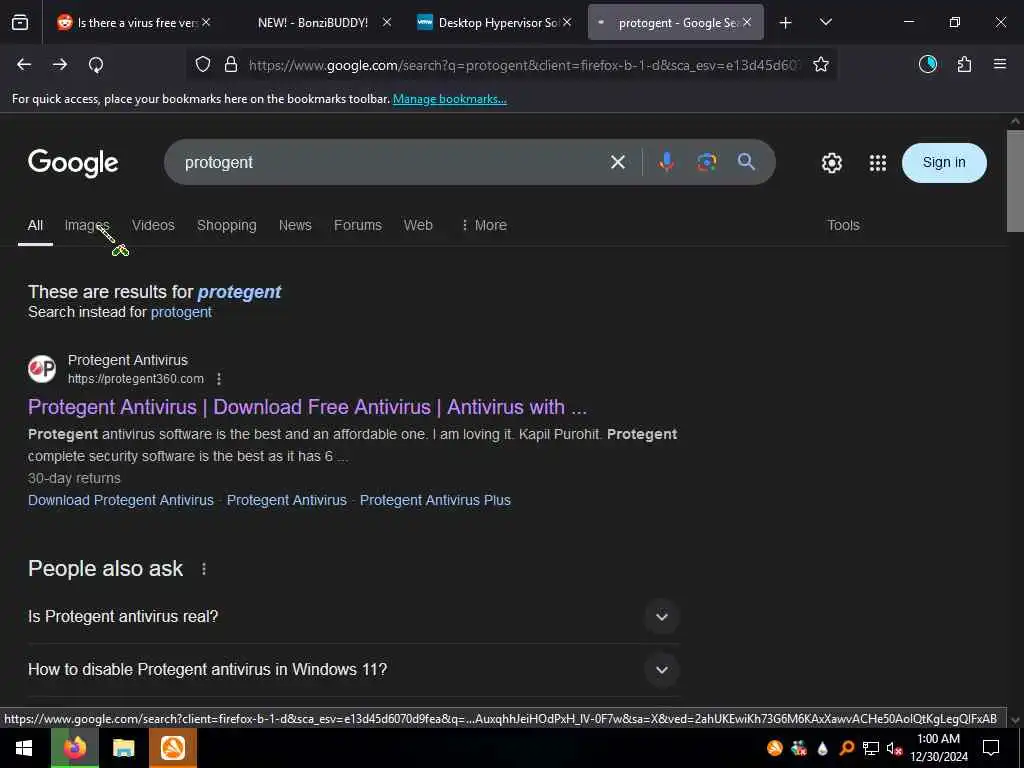Open the list all tabs dropdown arrow
The height and width of the screenshot is (768, 1024).
pos(825,22)
